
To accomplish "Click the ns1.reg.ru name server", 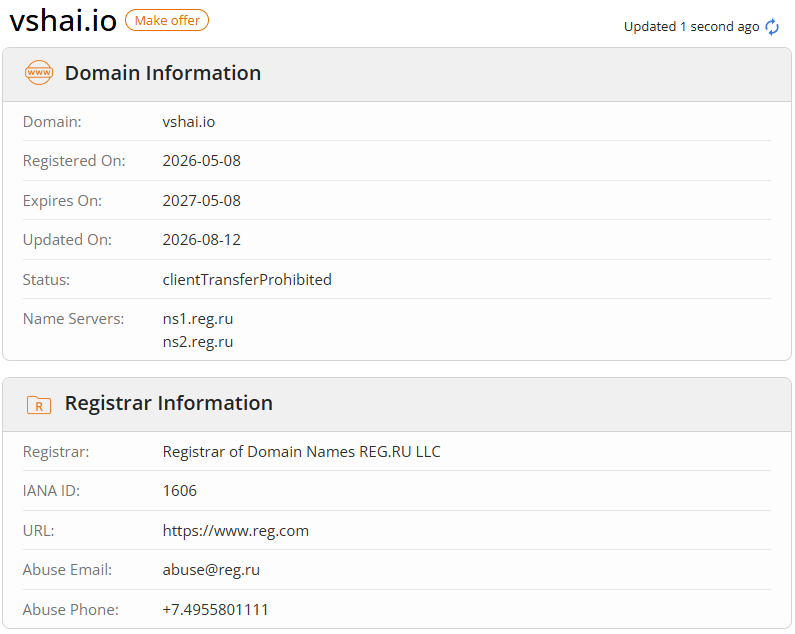I will pos(198,319).
